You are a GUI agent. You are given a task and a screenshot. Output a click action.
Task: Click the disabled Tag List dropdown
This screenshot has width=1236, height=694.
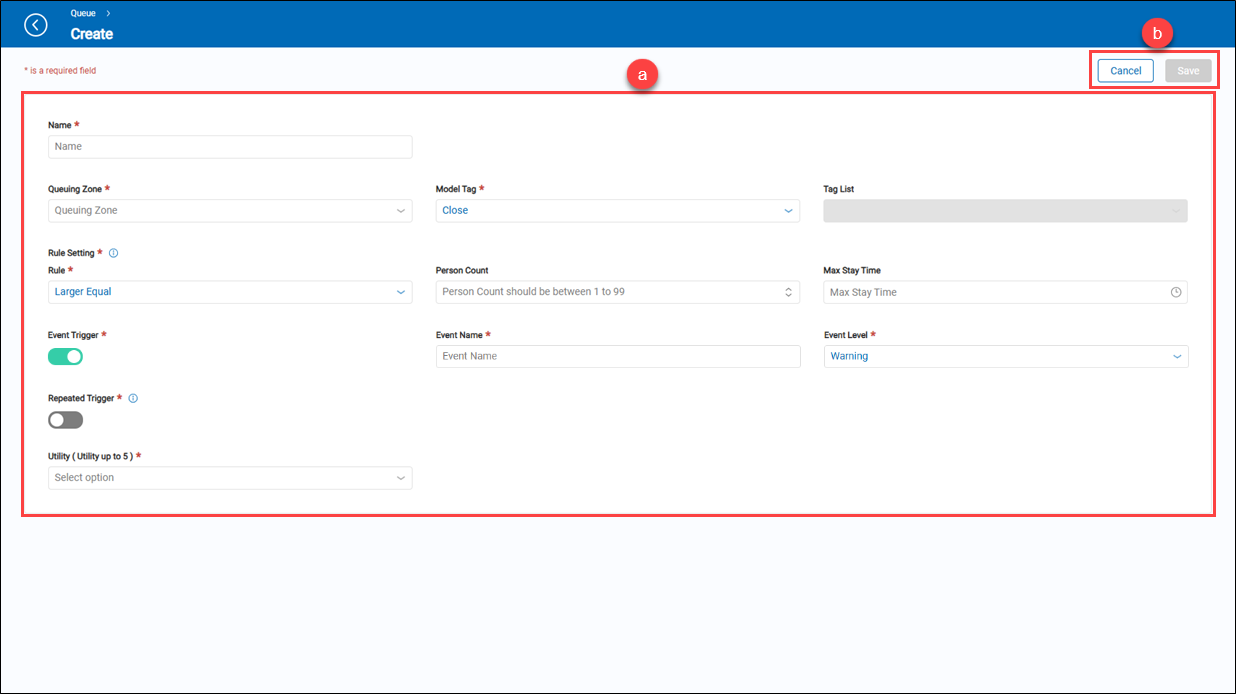[1005, 211]
